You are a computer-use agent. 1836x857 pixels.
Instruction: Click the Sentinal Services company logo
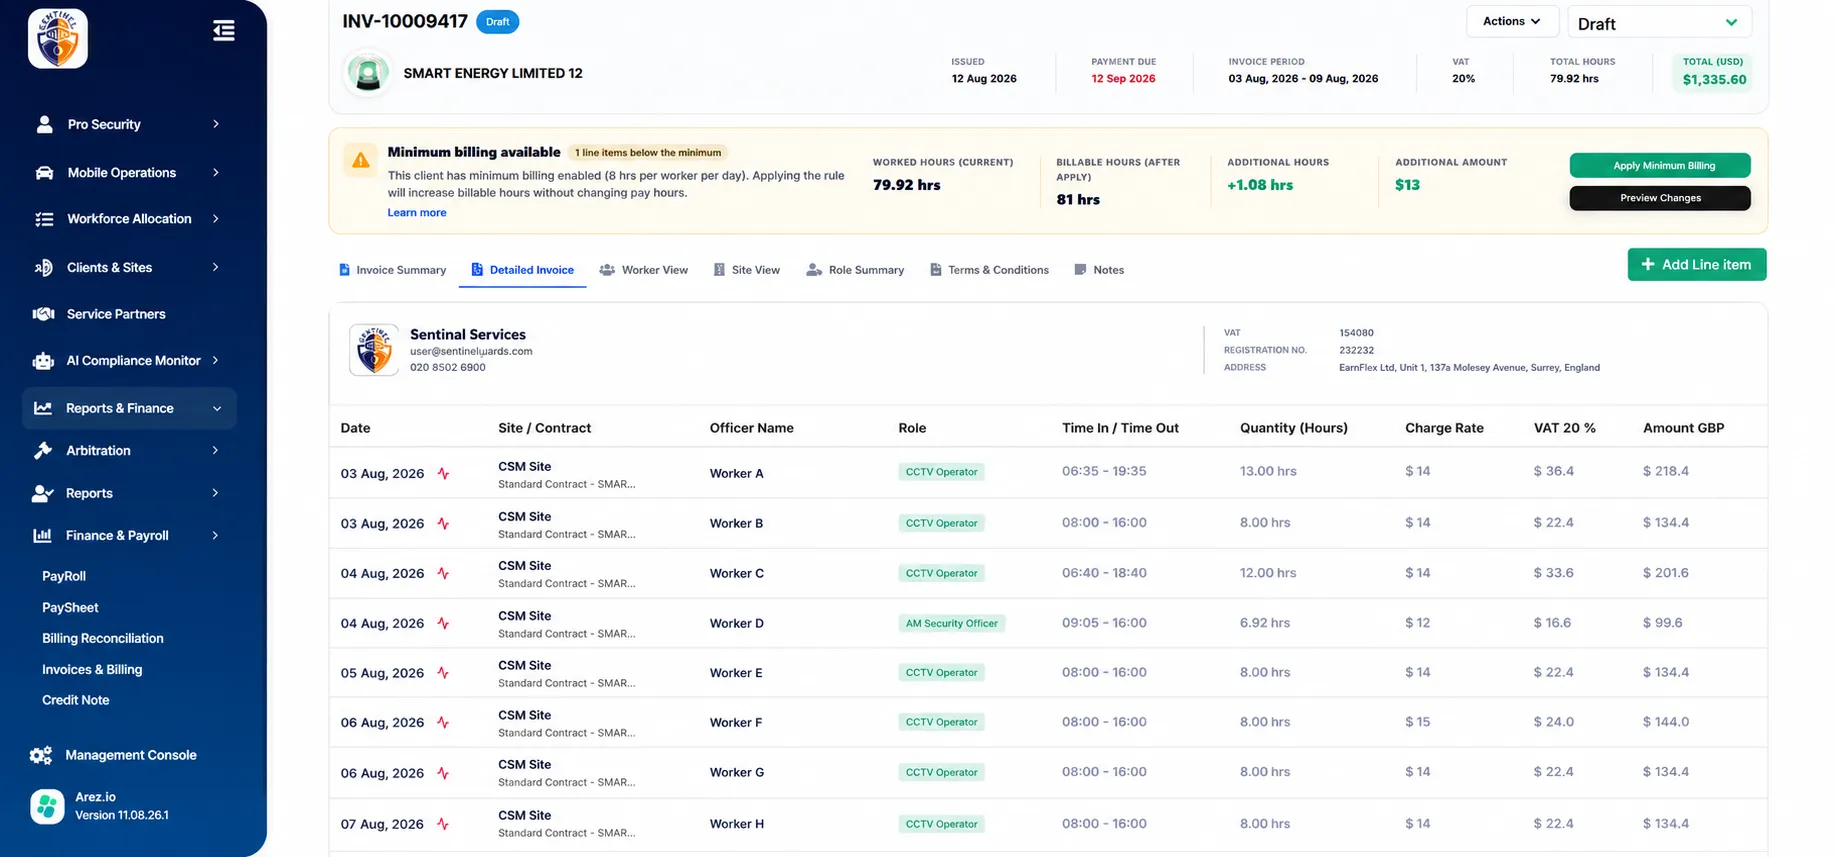point(374,350)
